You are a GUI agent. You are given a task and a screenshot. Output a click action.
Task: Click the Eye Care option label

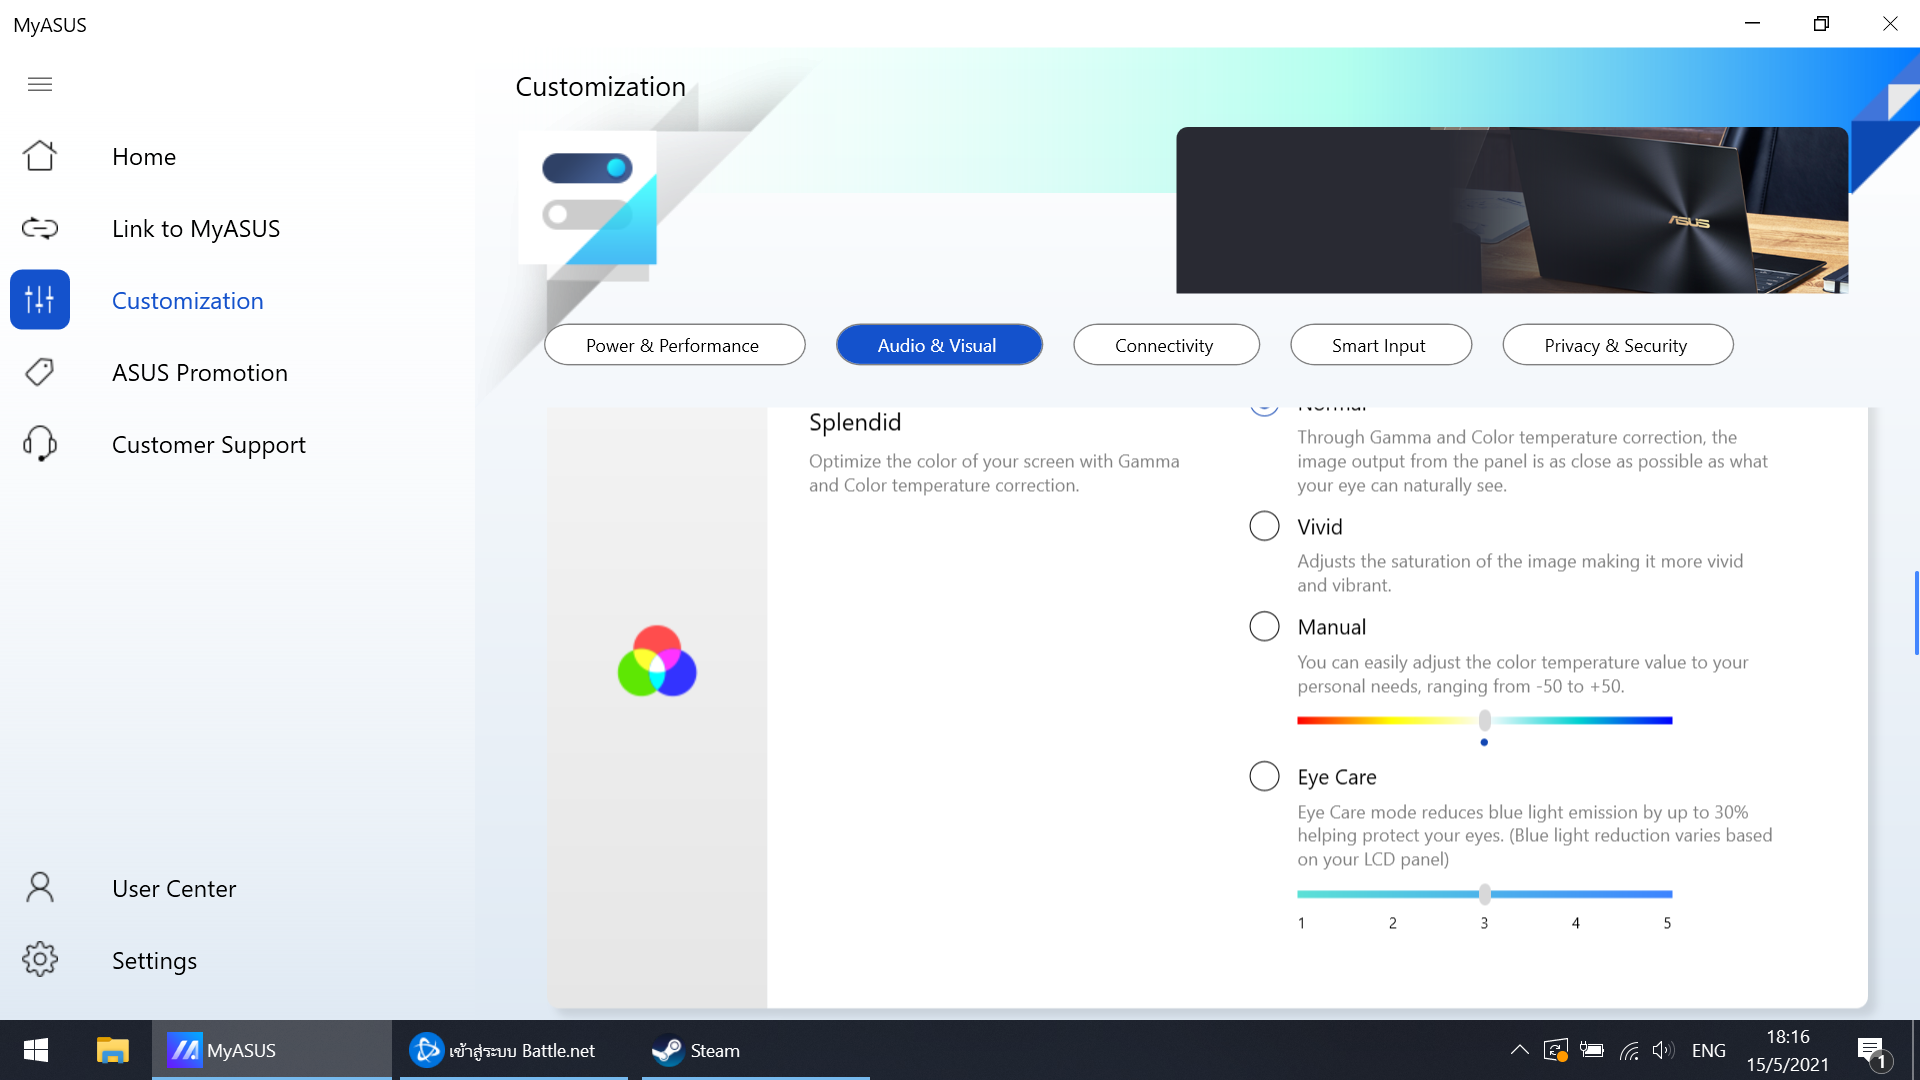(x=1337, y=777)
